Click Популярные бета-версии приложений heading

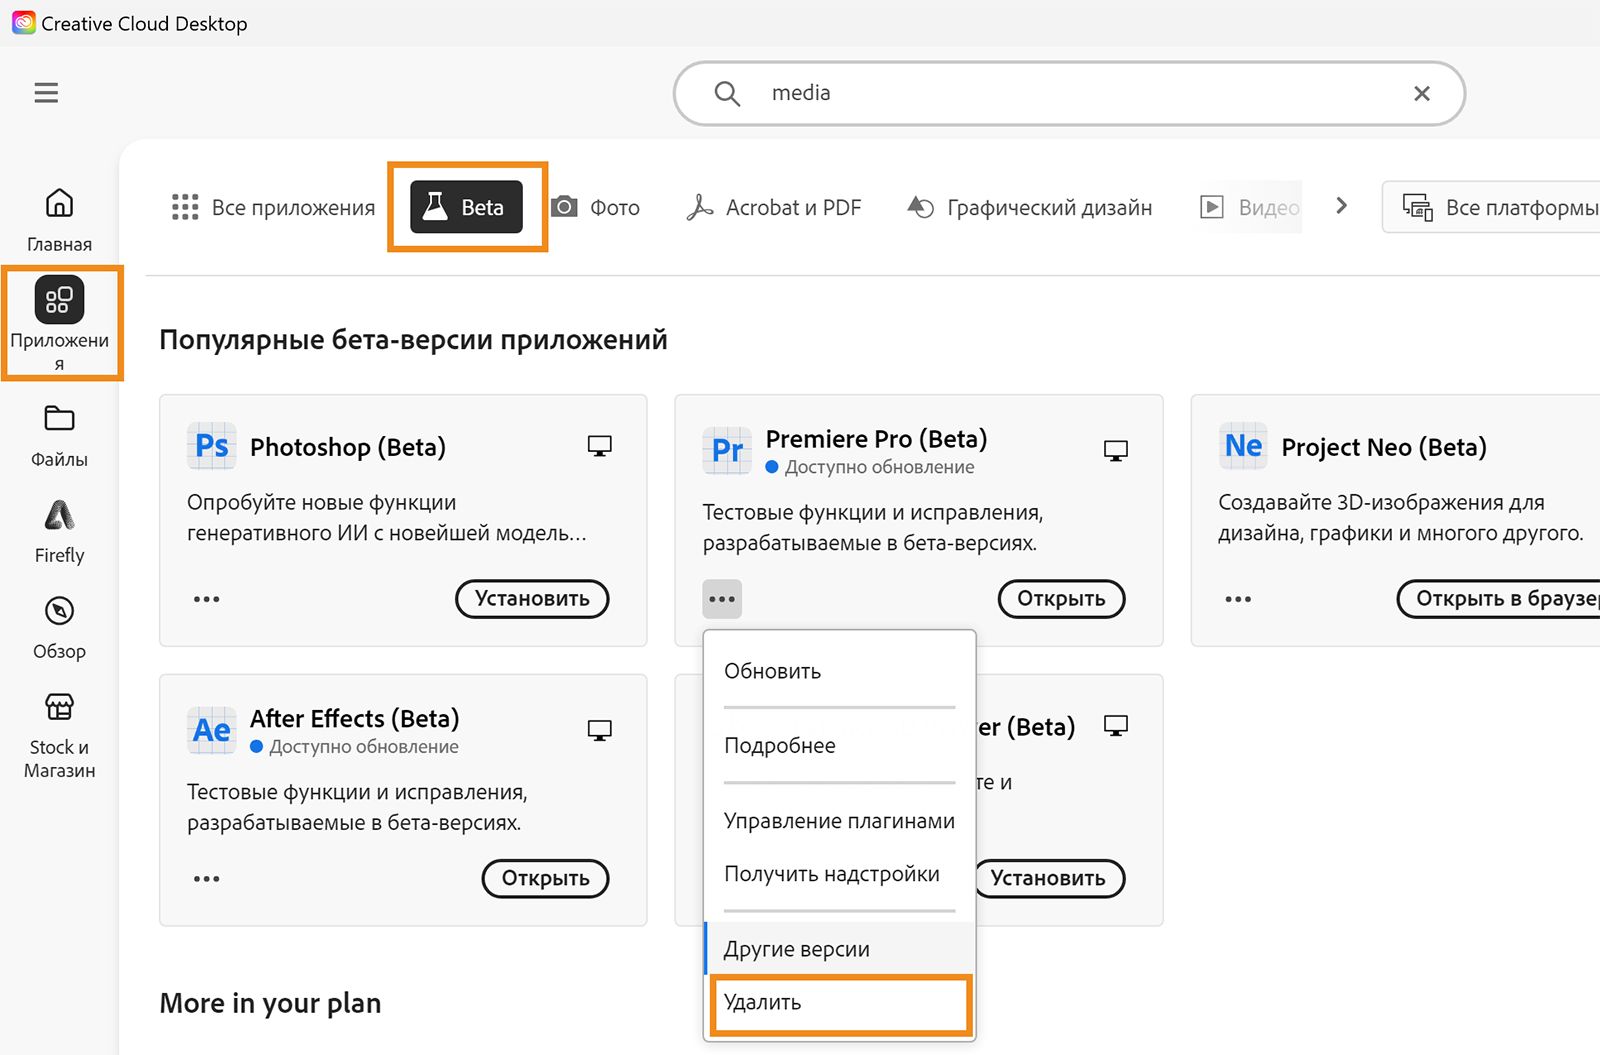coord(413,340)
